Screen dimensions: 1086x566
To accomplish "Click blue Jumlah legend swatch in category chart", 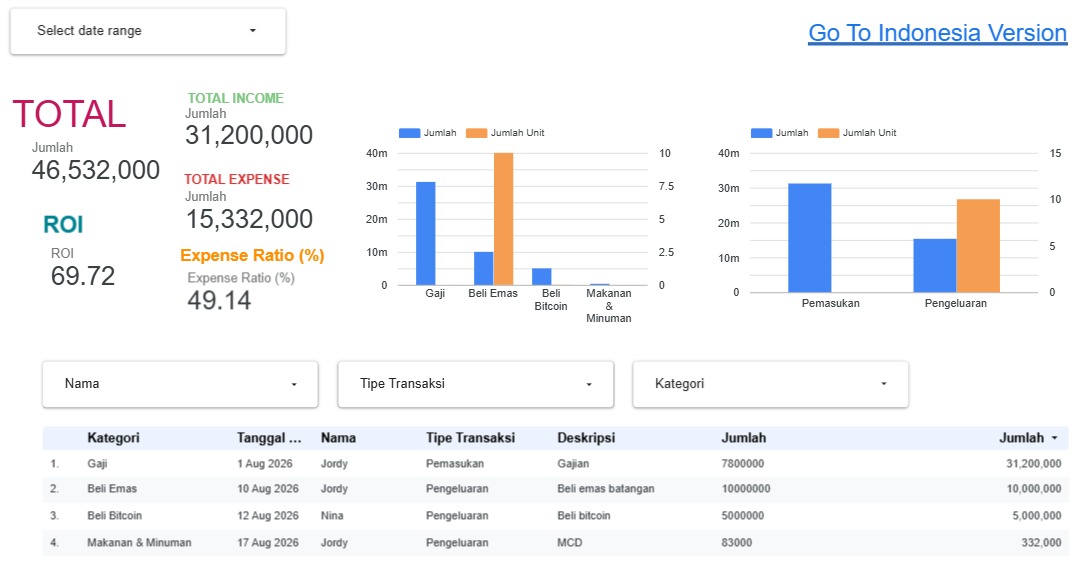I will tap(409, 133).
